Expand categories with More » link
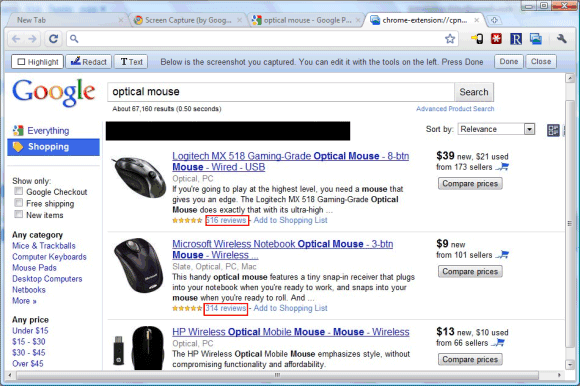 coord(24,301)
